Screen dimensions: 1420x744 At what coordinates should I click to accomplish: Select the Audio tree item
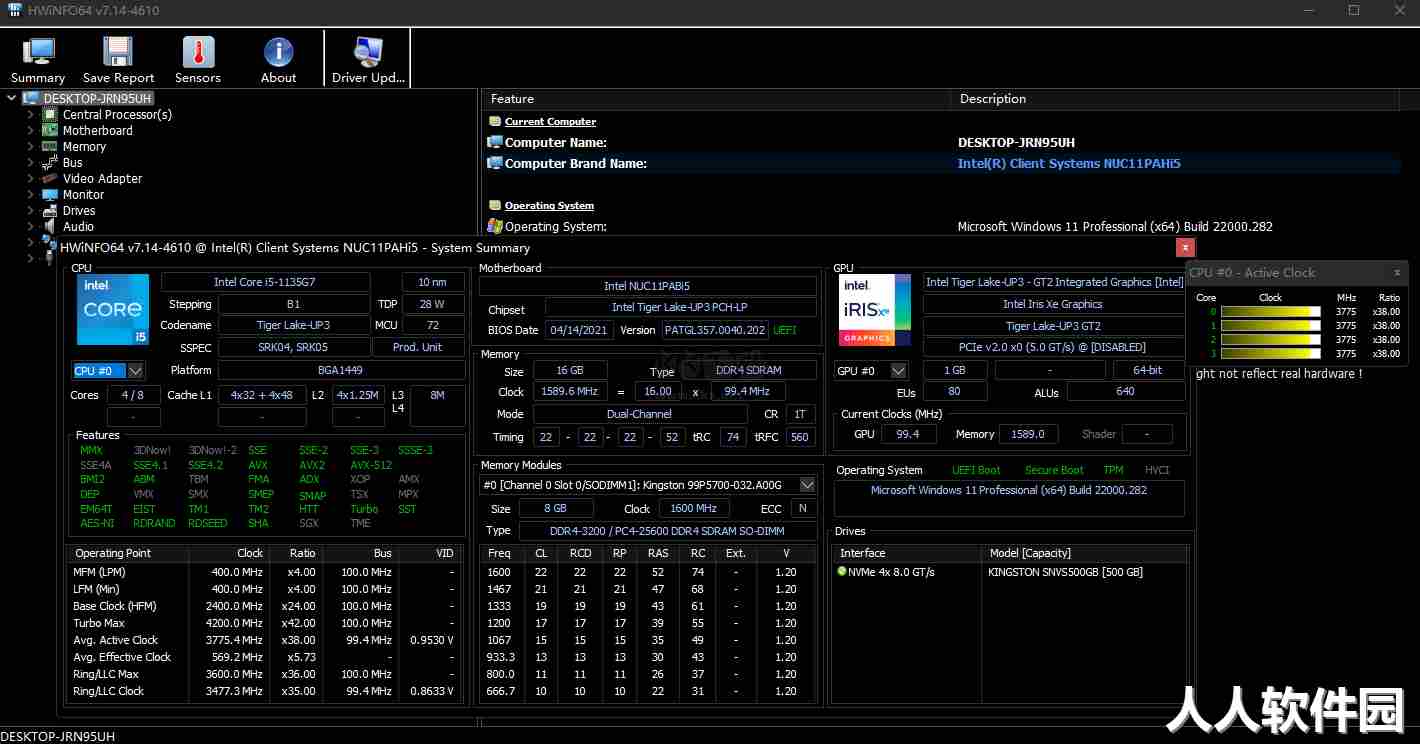[78, 227]
